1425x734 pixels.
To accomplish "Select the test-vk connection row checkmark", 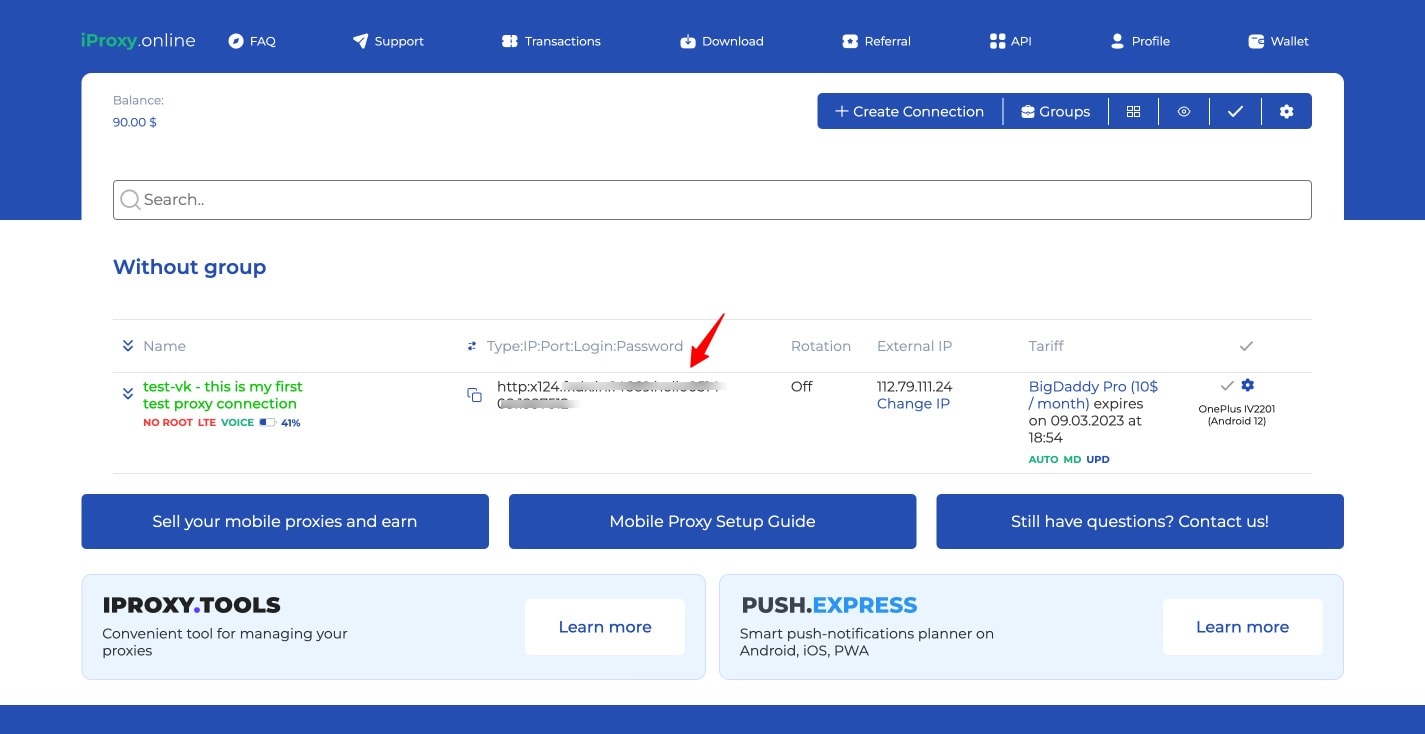I will tap(1227, 386).
